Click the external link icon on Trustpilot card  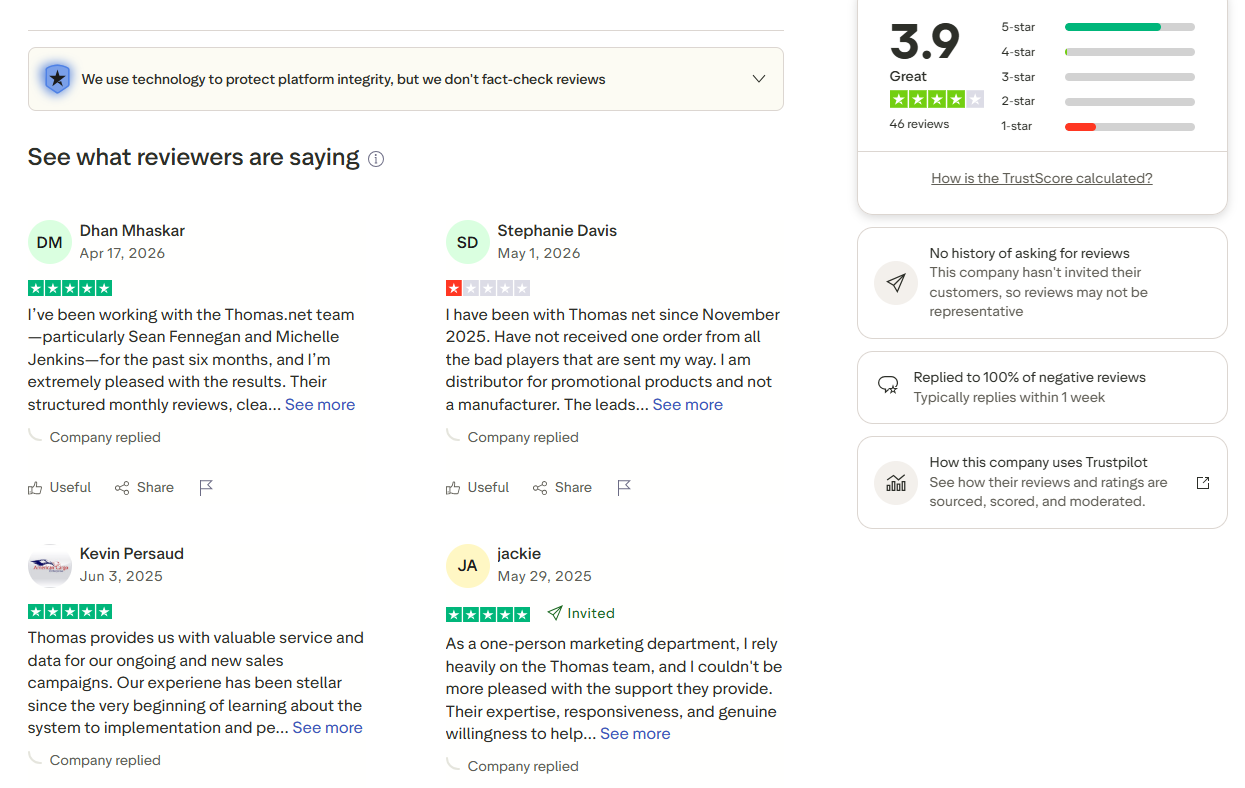1203,483
